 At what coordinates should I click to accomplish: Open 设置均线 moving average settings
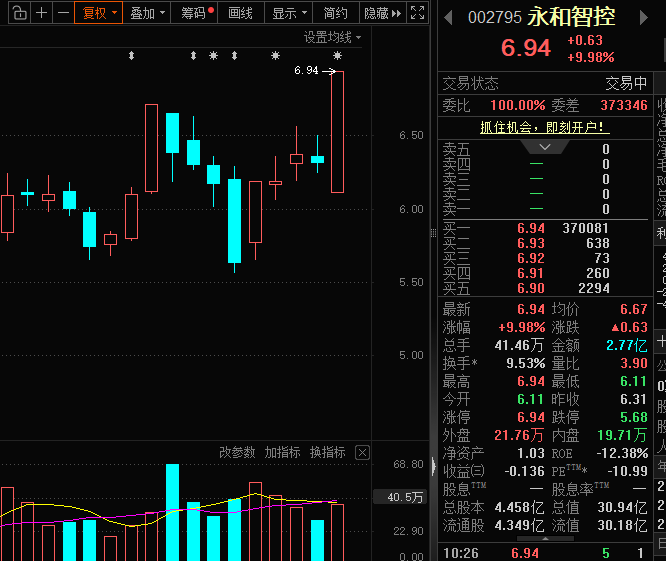tap(333, 37)
